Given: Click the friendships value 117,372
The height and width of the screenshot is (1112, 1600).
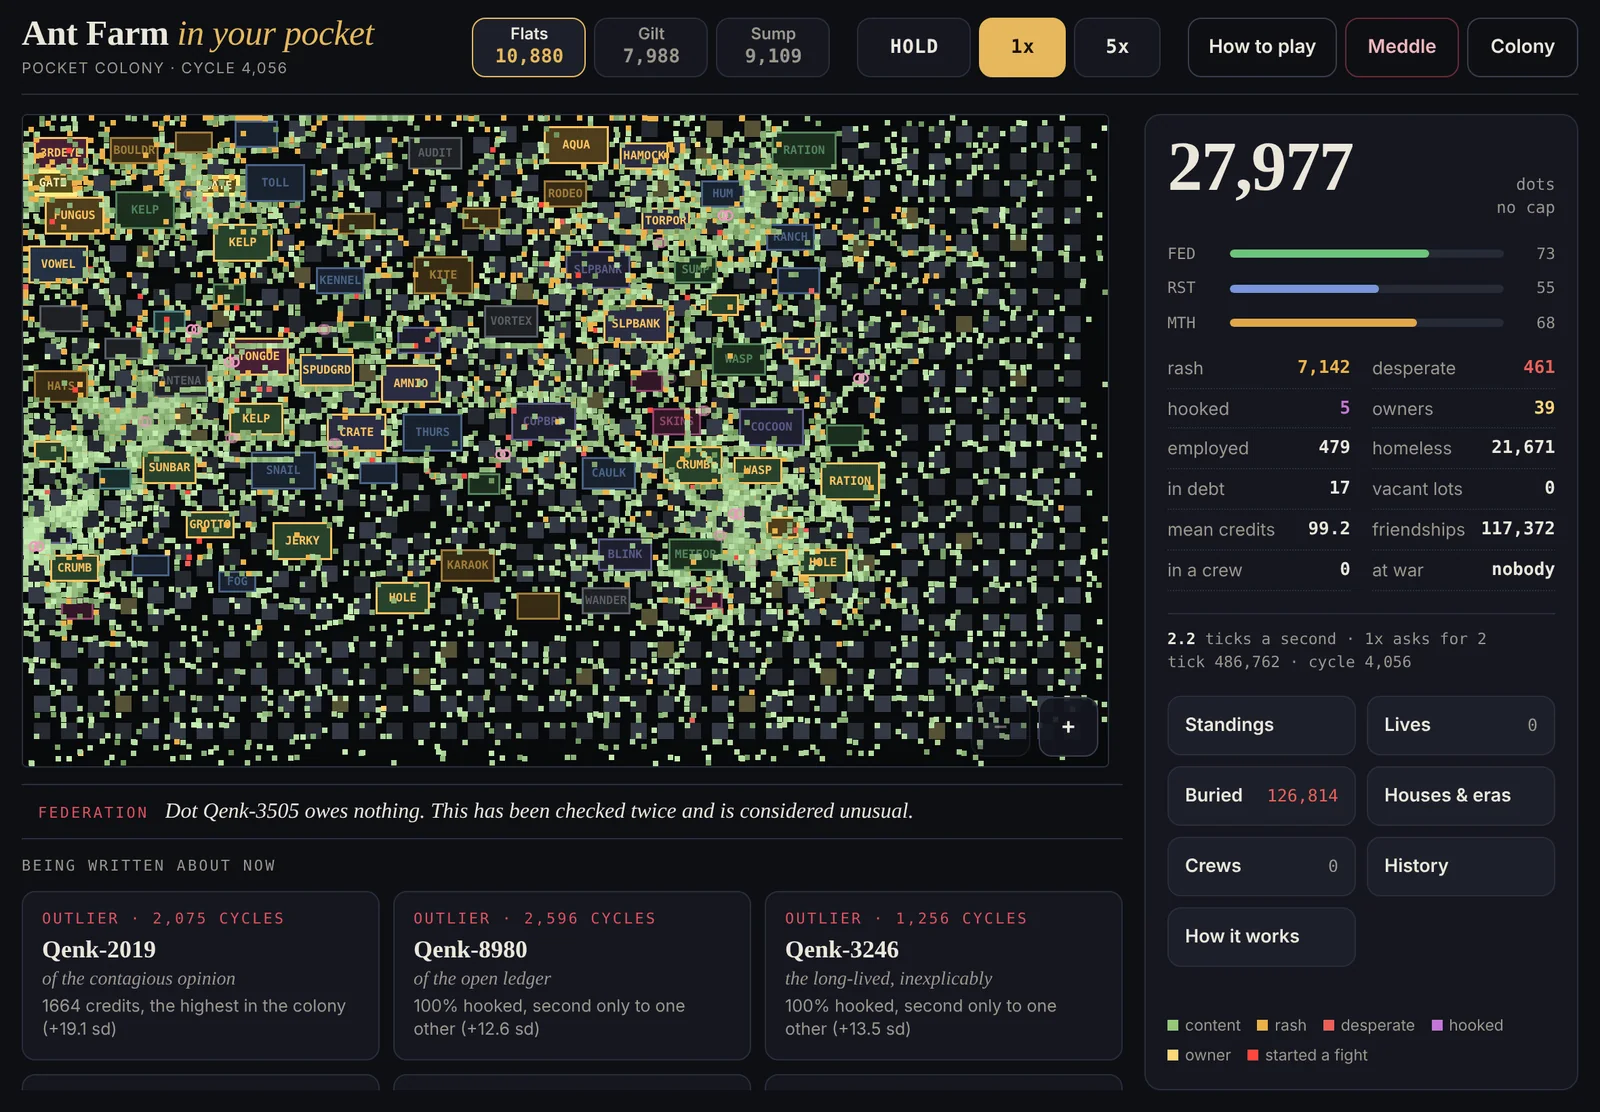Looking at the screenshot, I should tap(1517, 529).
